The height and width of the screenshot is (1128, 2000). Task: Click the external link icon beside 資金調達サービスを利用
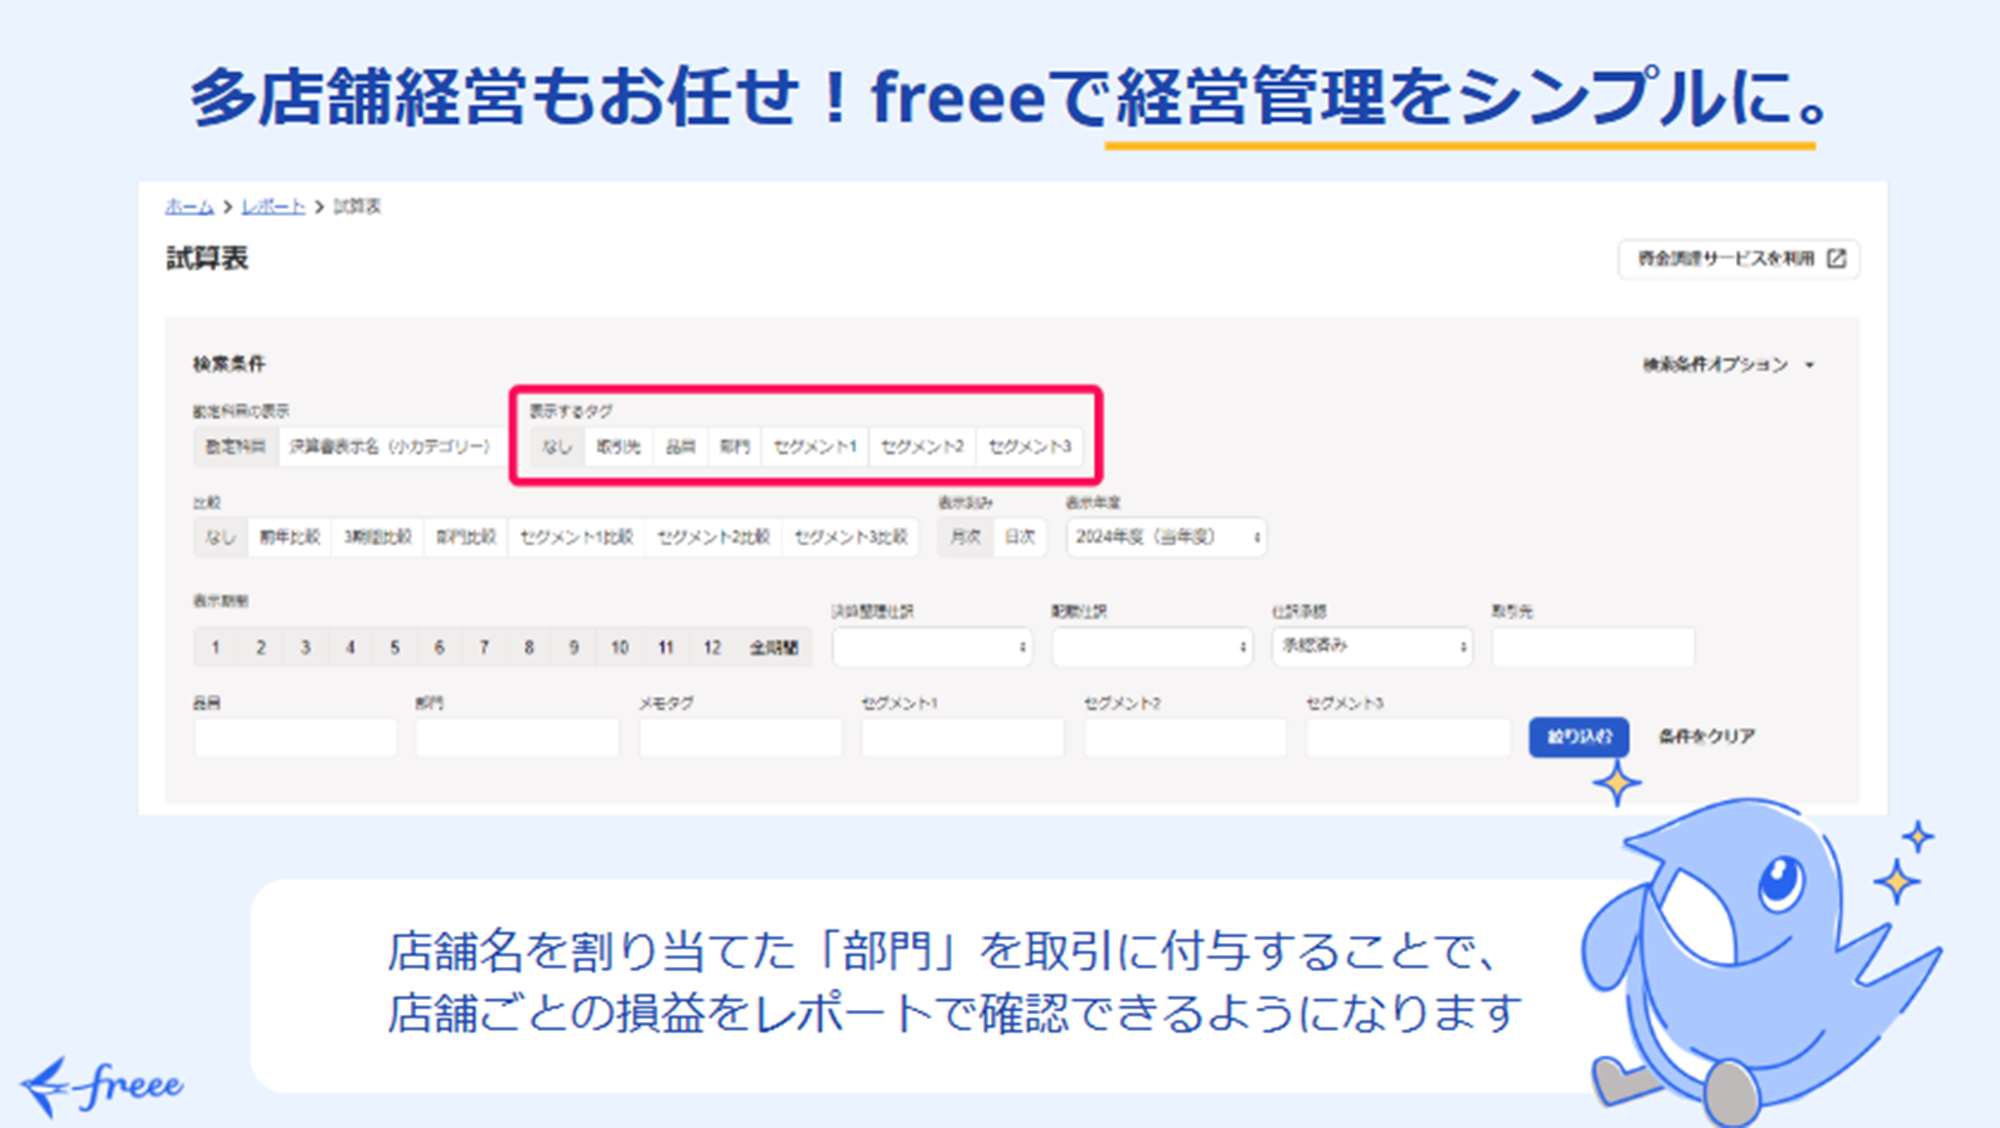(1836, 259)
